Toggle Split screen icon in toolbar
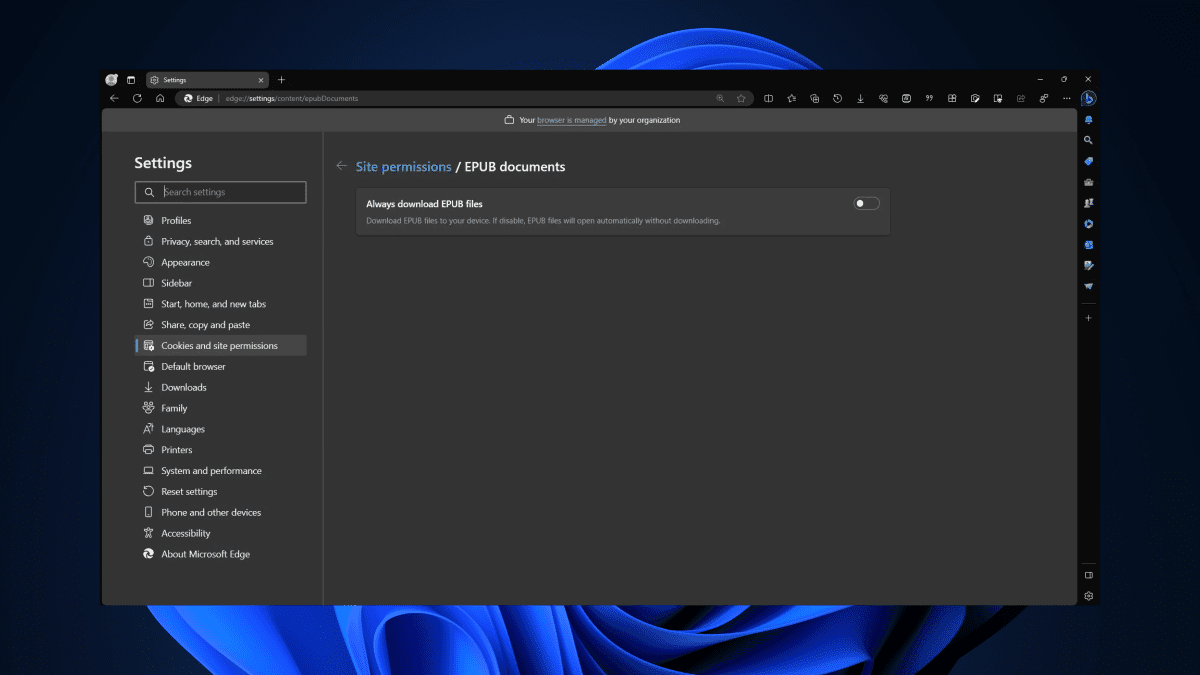The height and width of the screenshot is (675, 1200). 768,99
